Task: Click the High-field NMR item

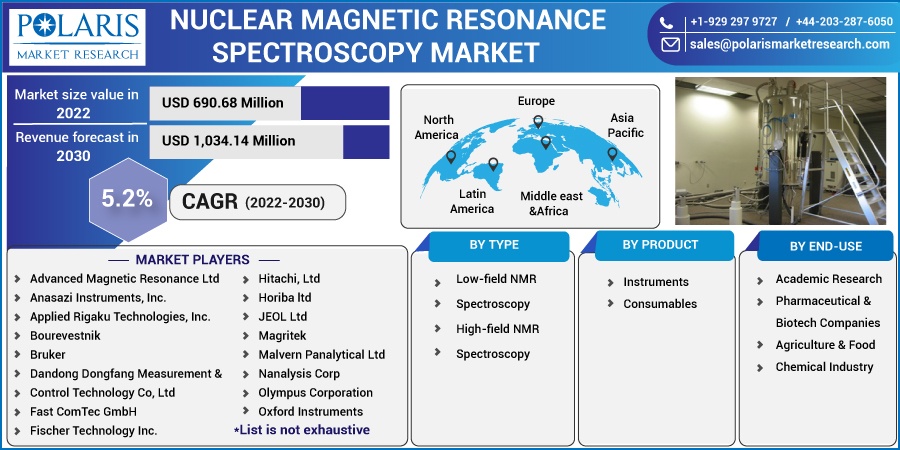Action: coord(497,329)
